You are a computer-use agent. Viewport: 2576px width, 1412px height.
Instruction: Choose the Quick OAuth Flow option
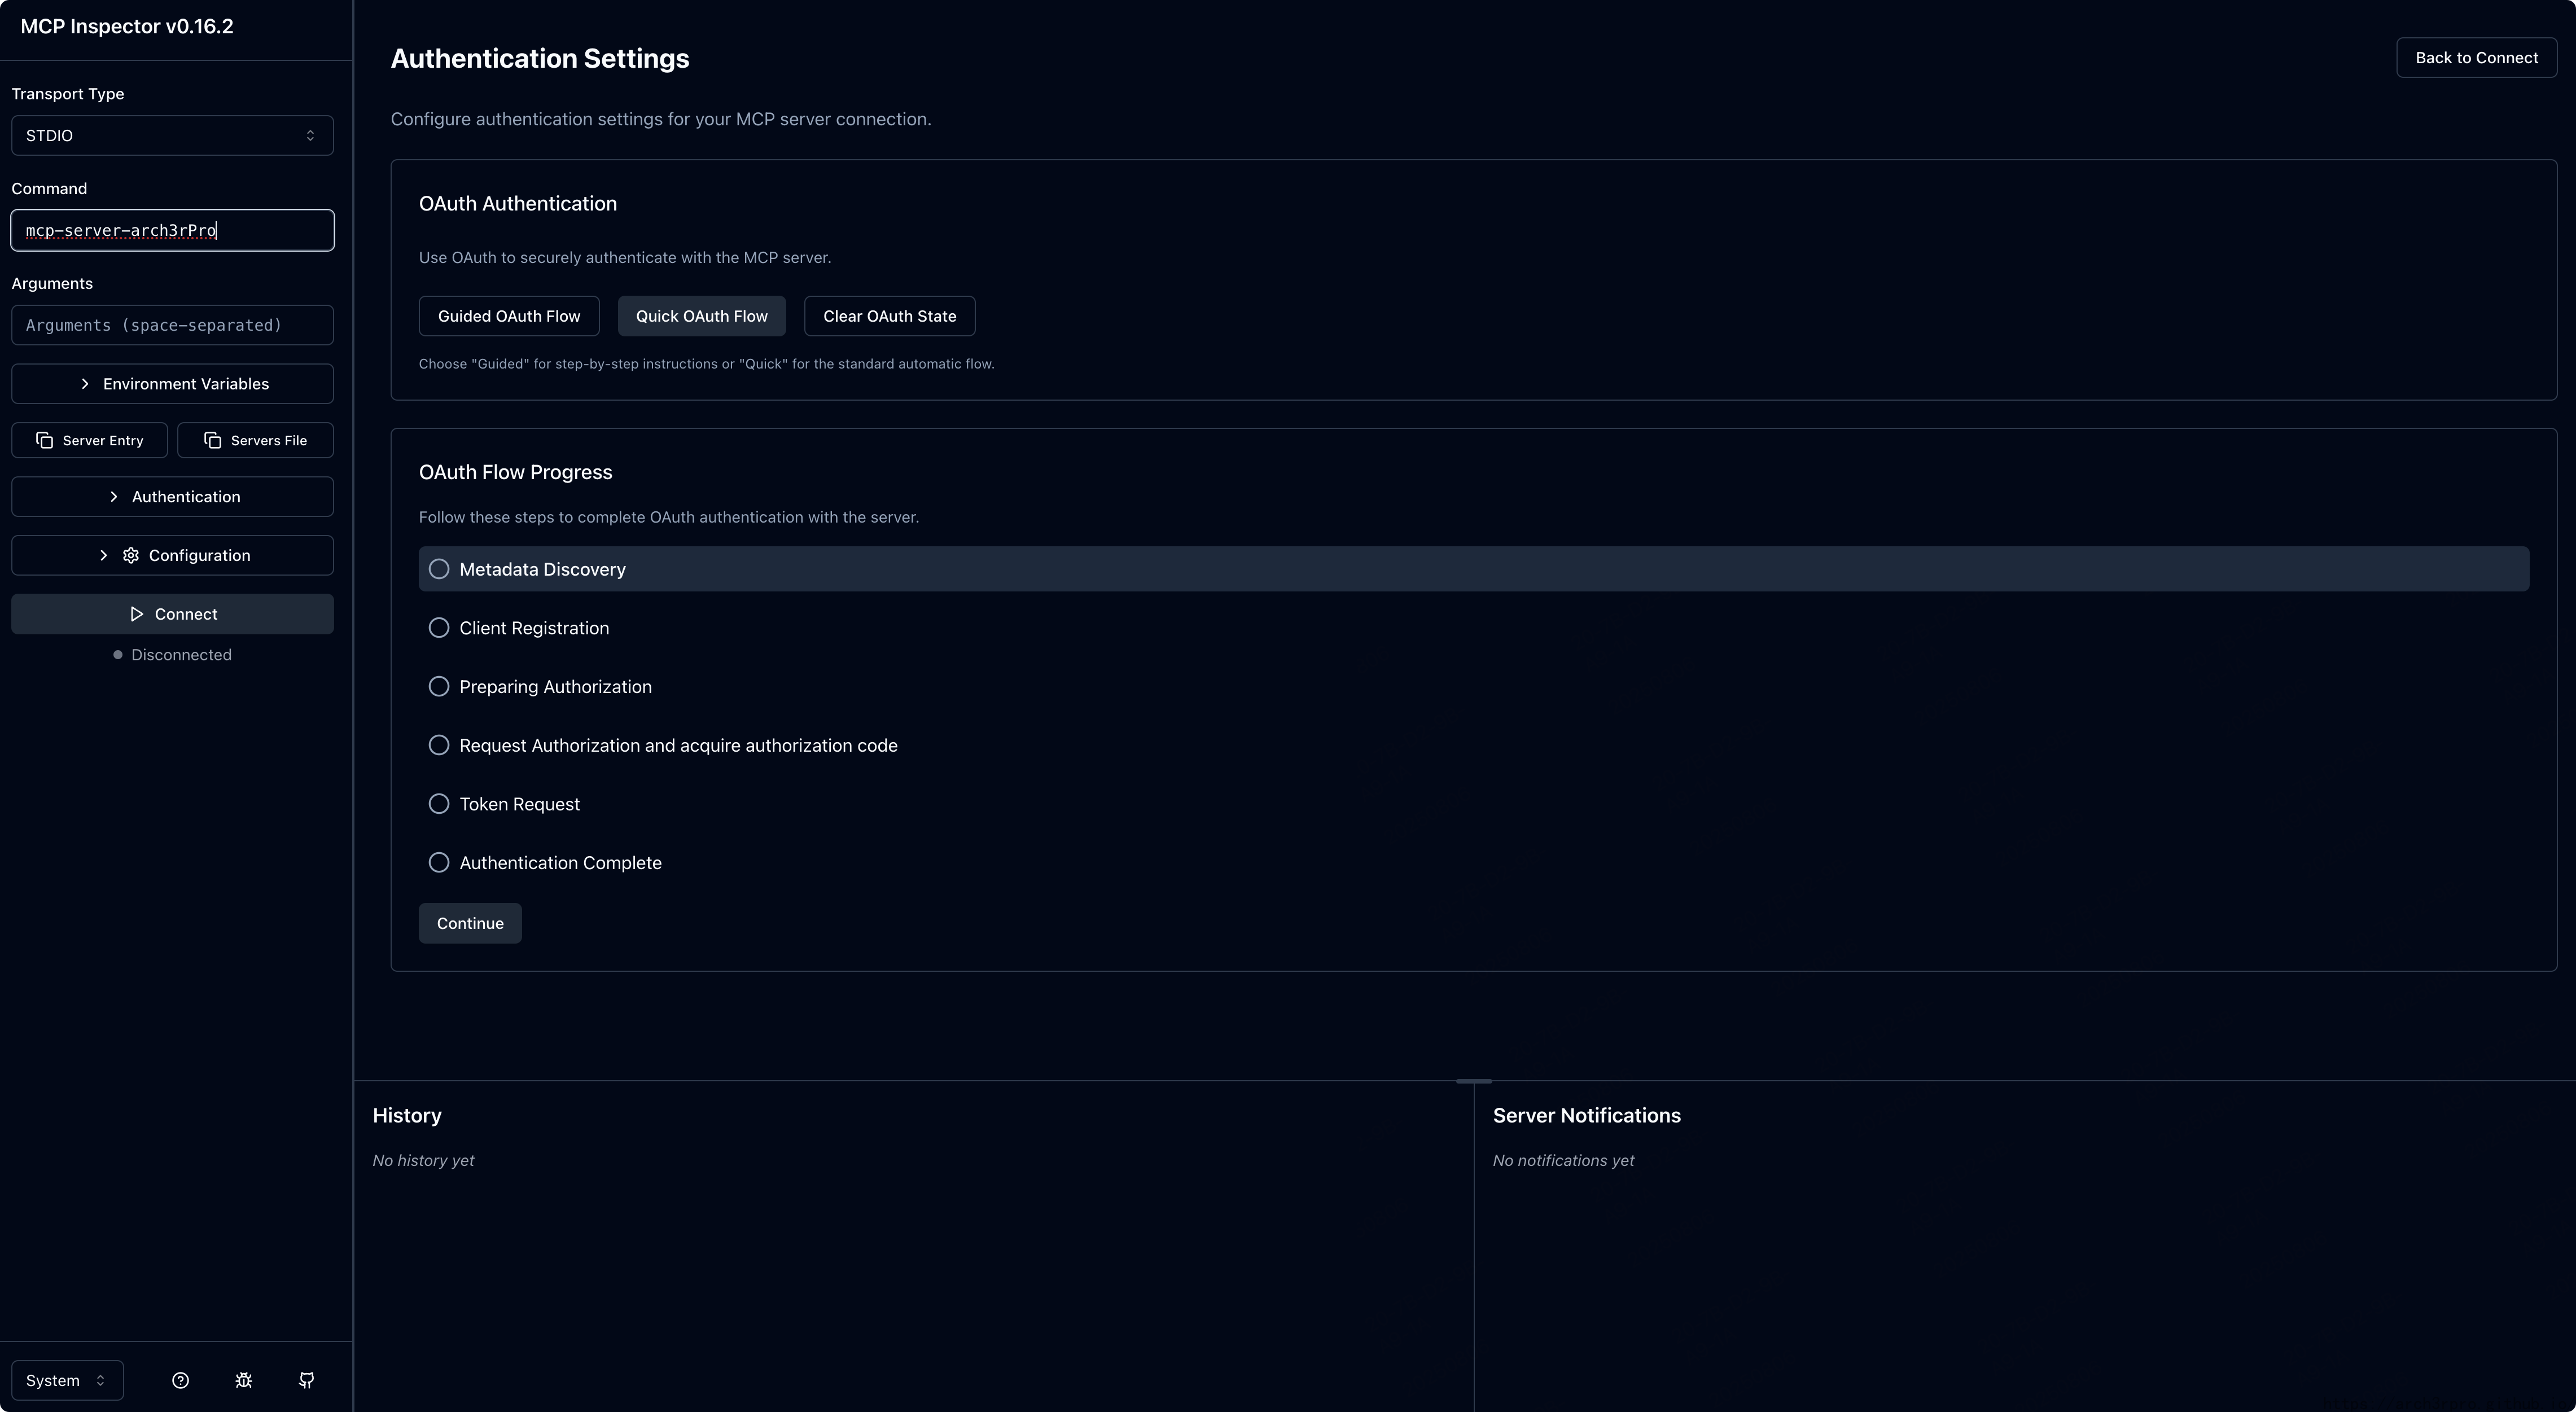tap(701, 316)
